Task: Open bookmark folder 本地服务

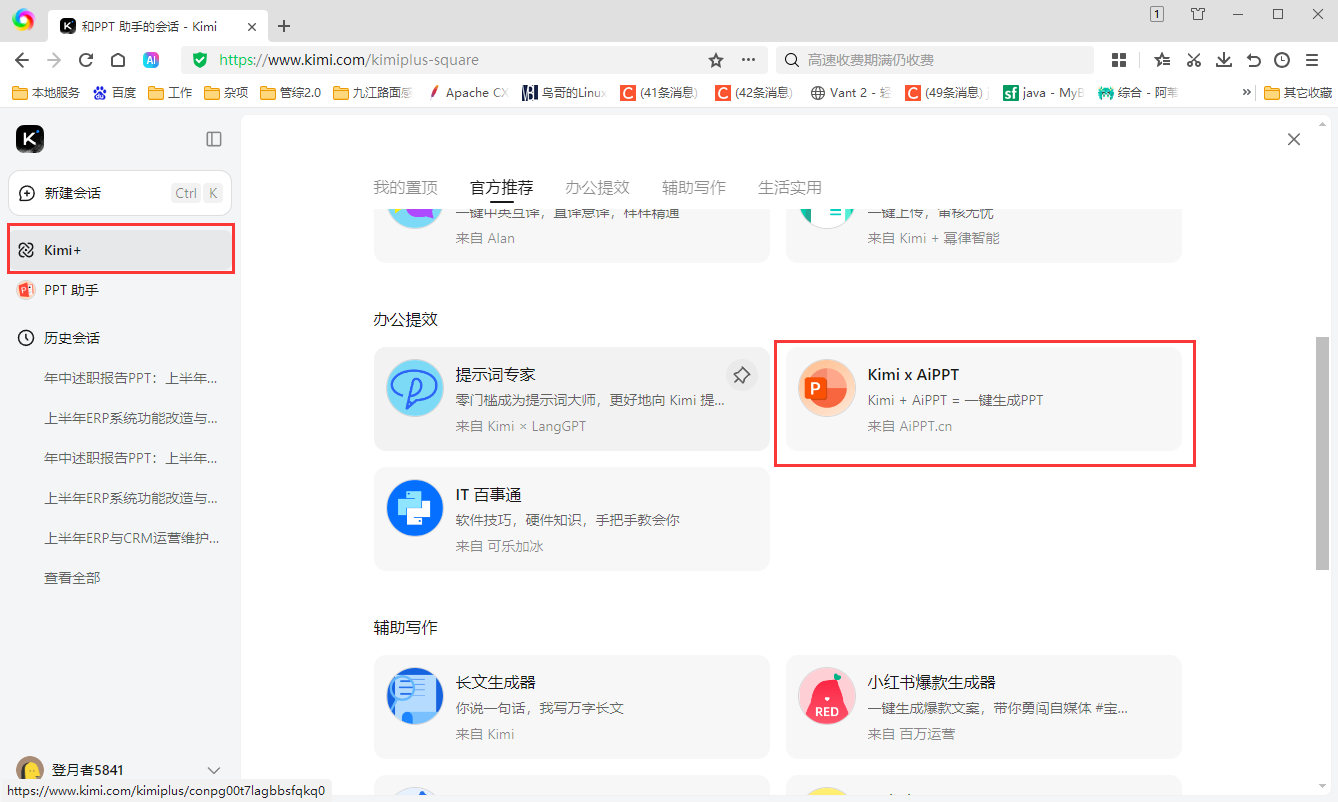Action: [46, 93]
